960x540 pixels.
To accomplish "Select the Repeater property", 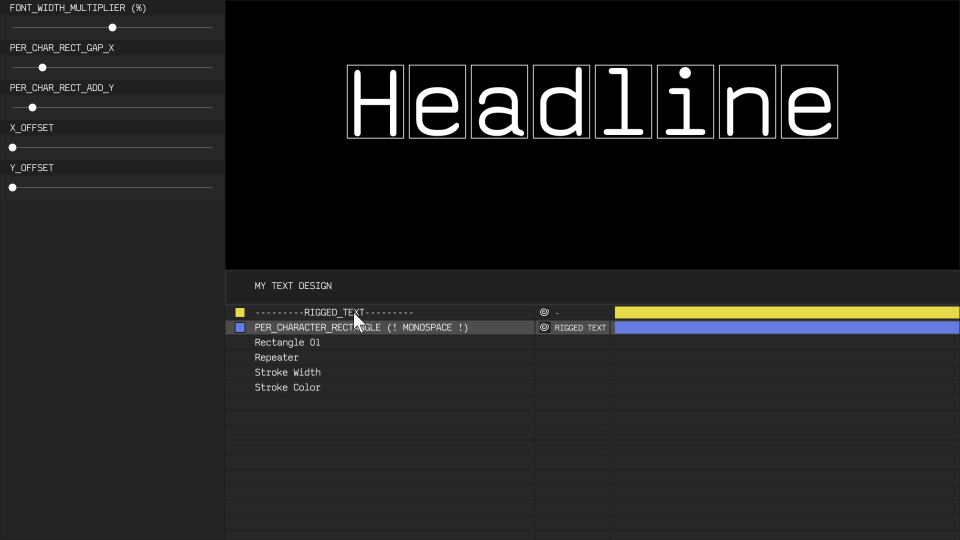I will point(276,358).
